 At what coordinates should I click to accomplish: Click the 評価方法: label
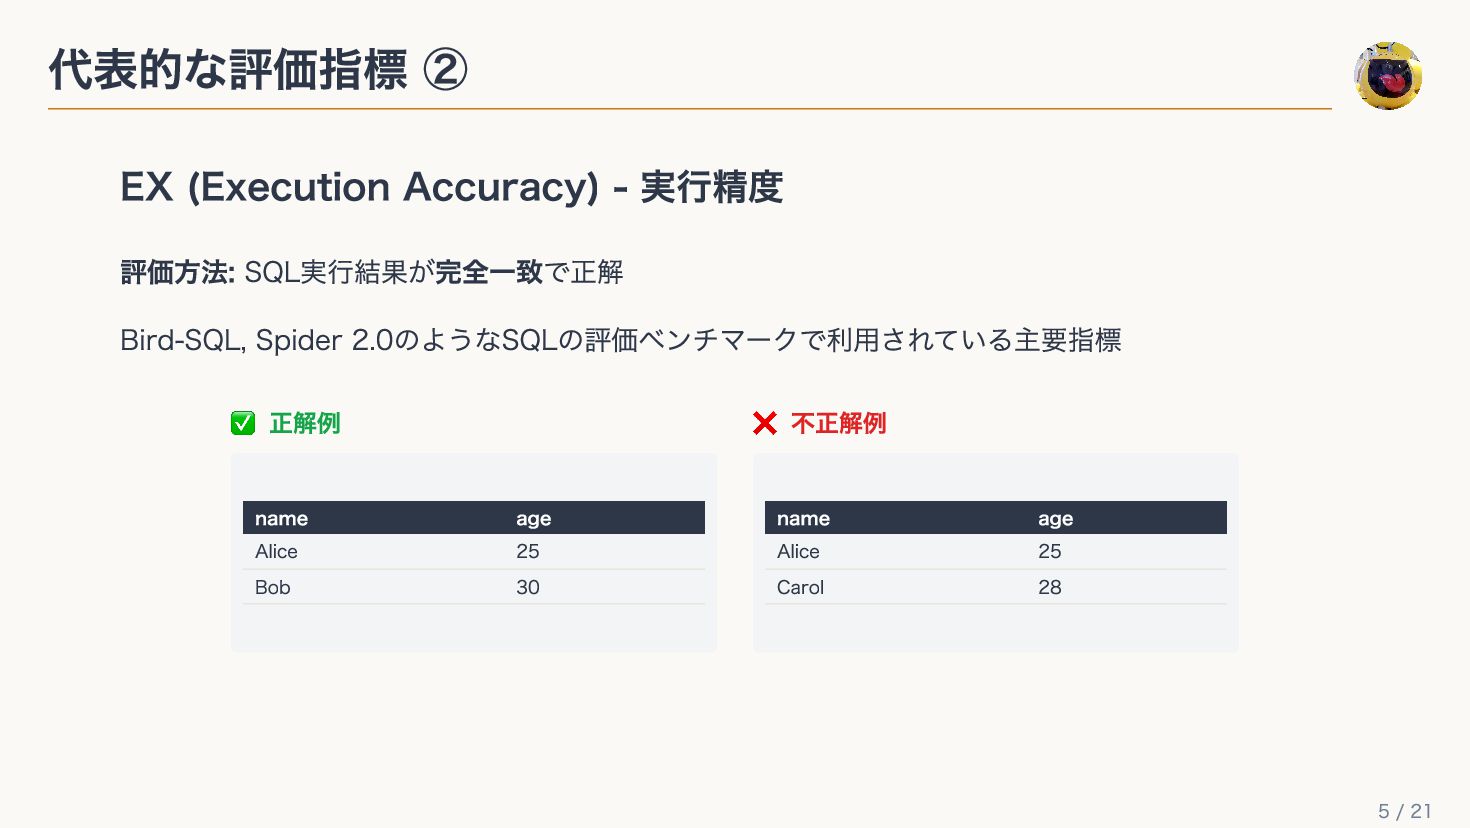point(178,272)
